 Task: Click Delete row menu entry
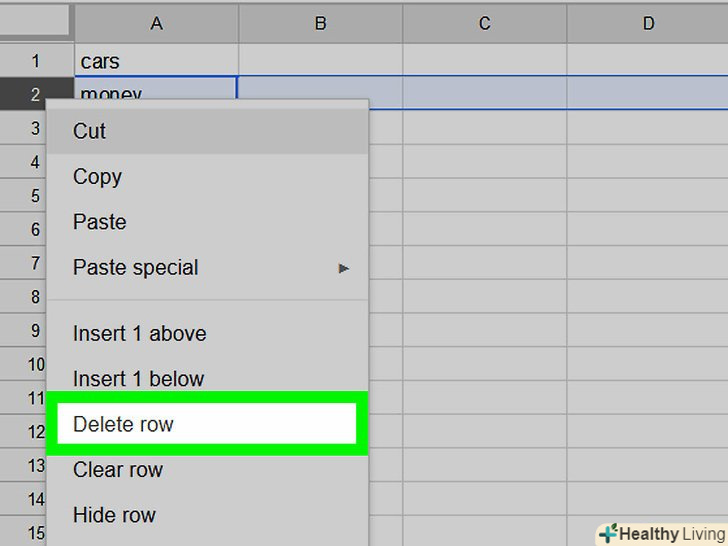click(123, 424)
